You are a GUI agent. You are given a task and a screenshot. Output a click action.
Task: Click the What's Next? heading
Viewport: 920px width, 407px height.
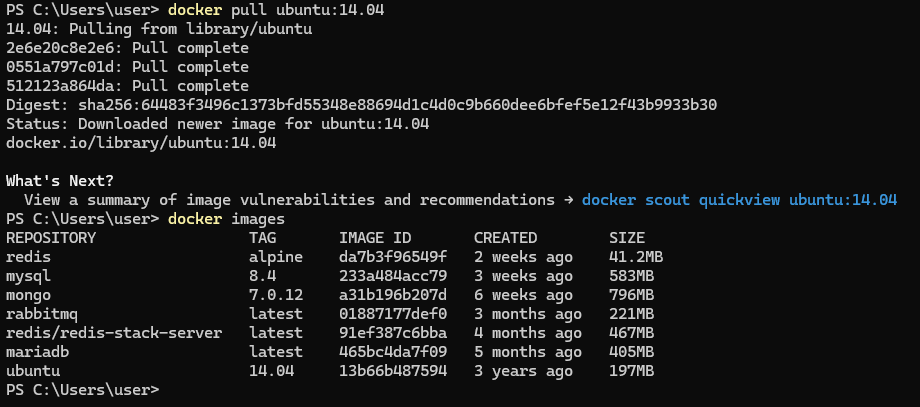point(60,181)
